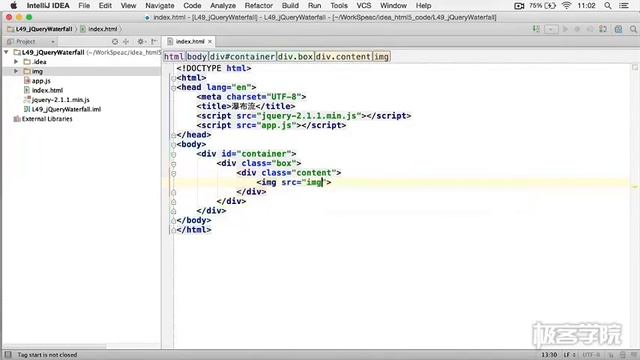Select index.html in the project tree
640x360 pixels.
43,90
